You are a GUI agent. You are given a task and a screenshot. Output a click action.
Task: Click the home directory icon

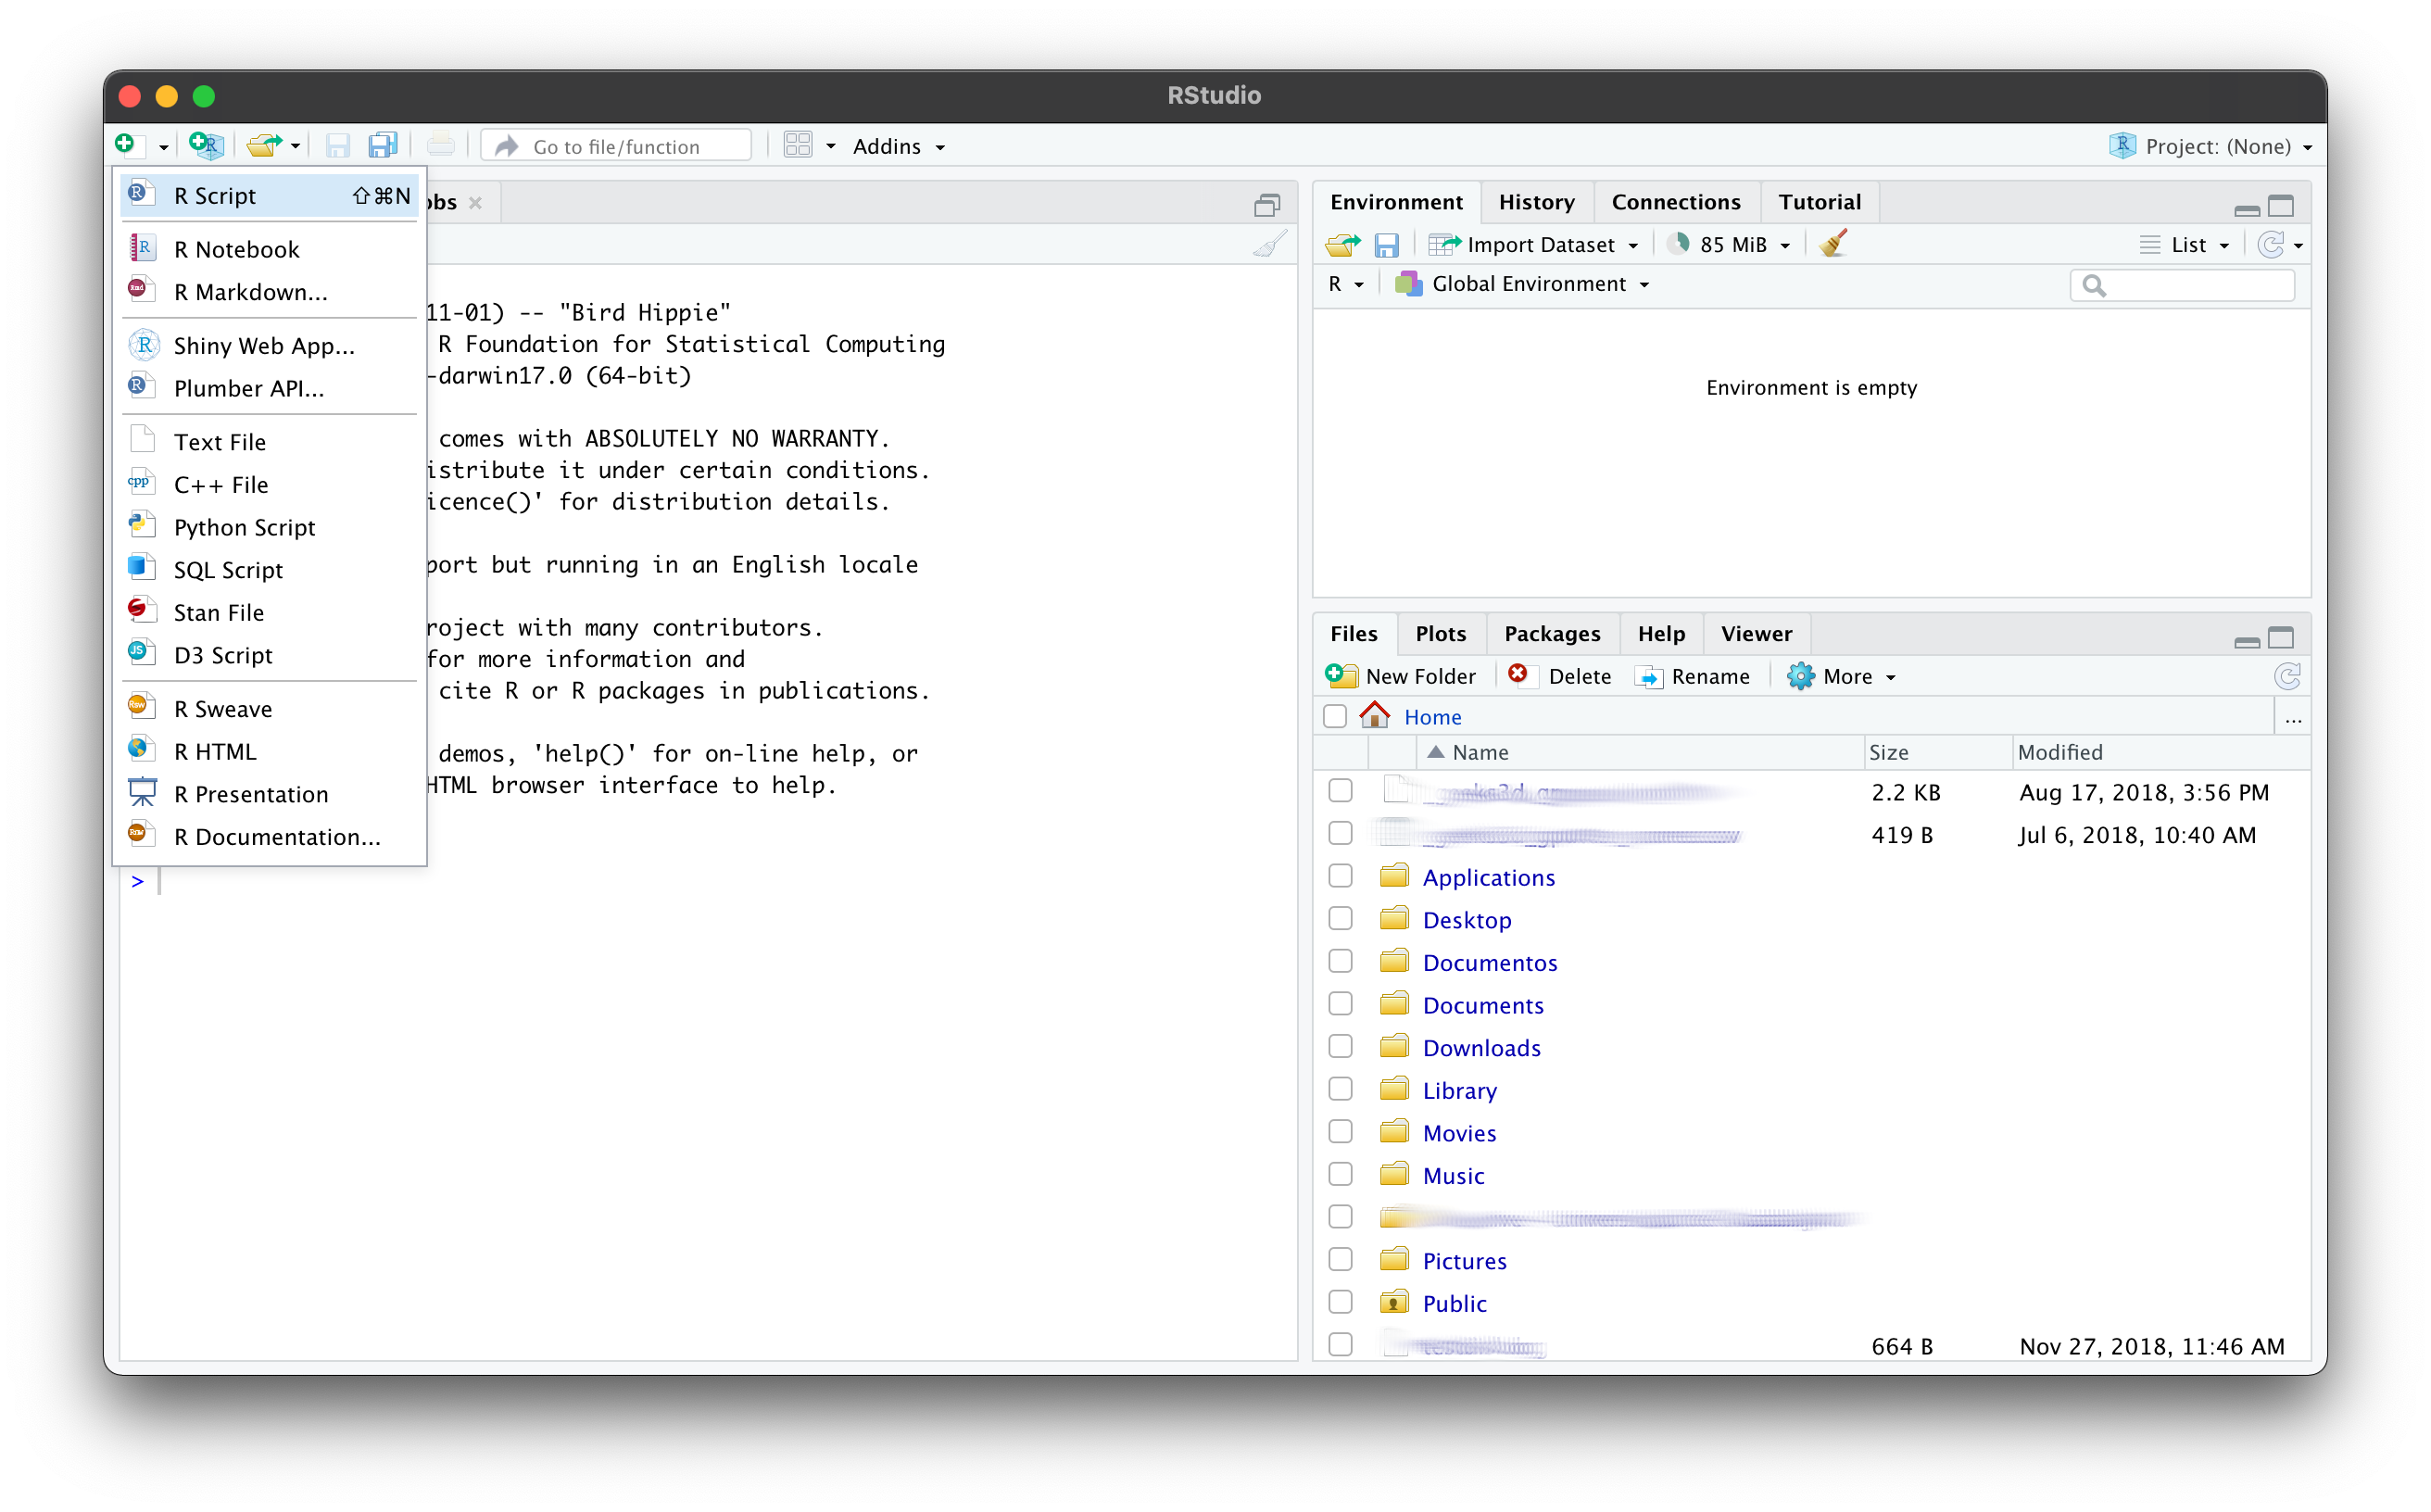(1375, 716)
